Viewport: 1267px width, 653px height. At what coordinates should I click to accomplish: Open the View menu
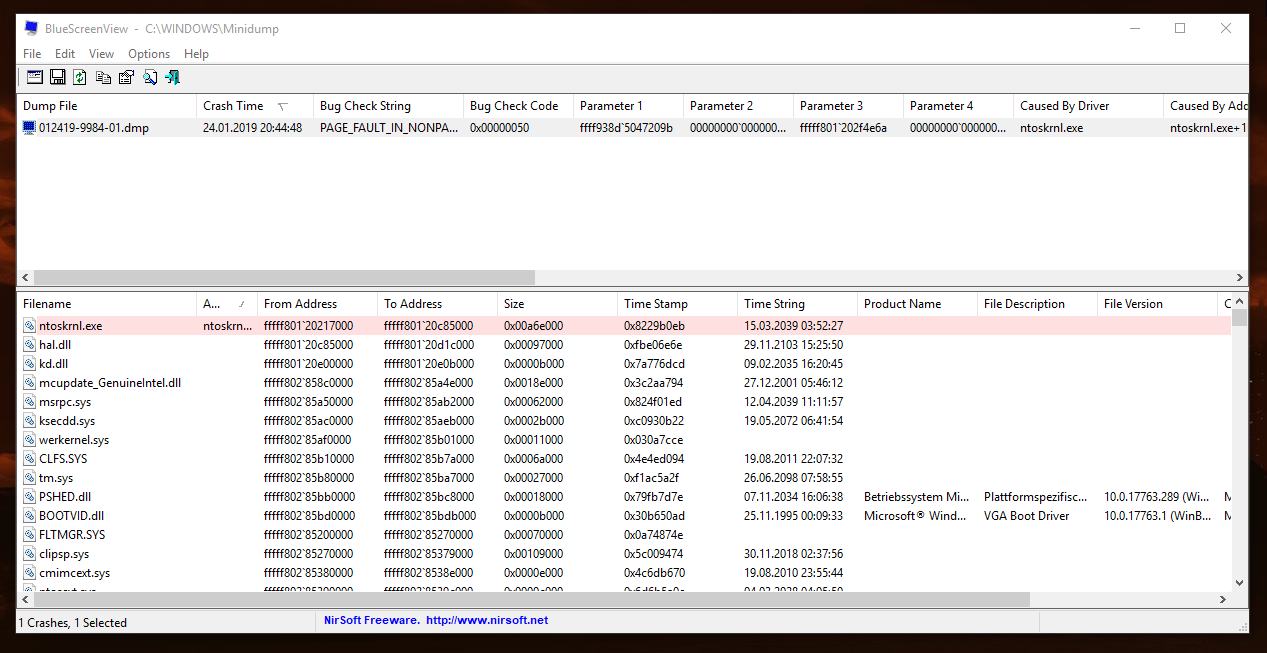[x=101, y=54]
